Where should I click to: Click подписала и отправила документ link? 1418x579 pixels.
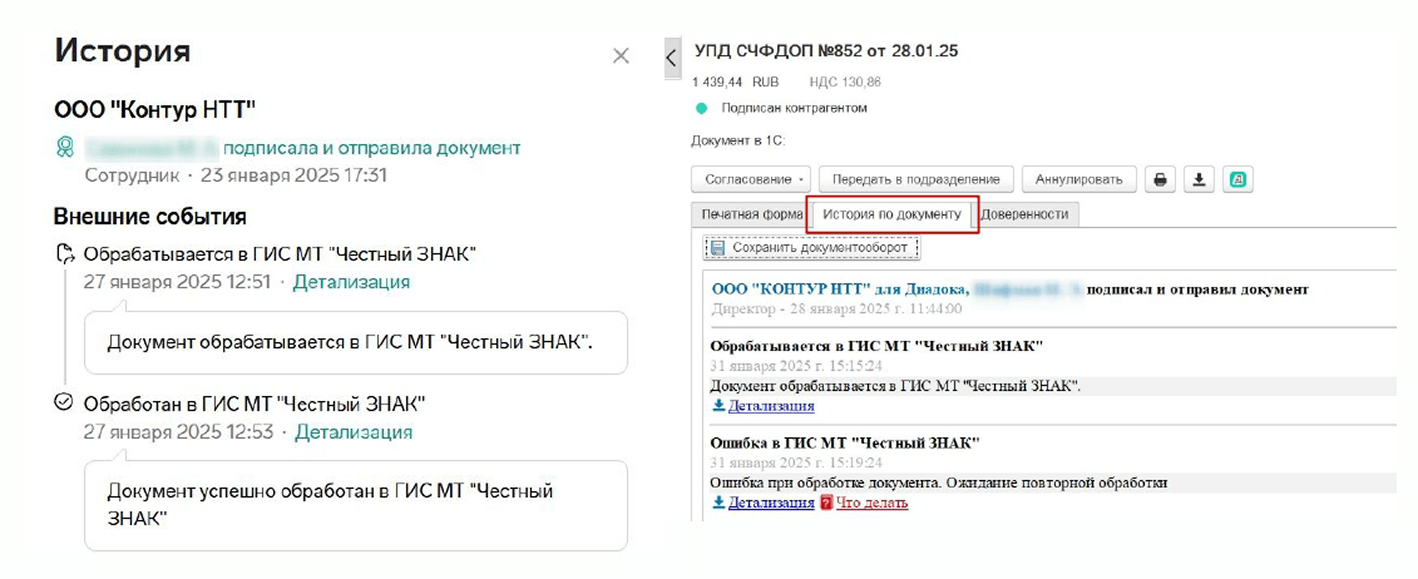point(372,148)
